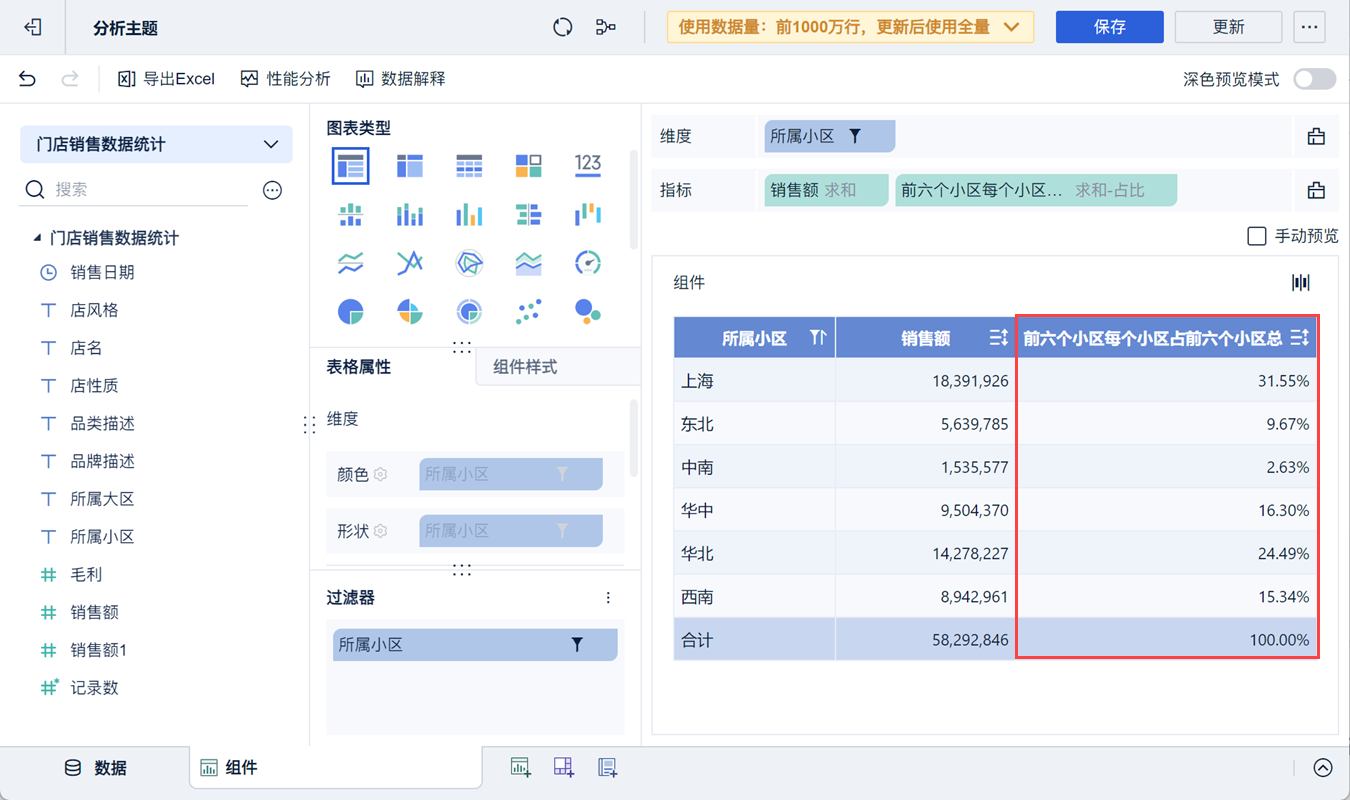Switch to the 表格属性 tab
The image size is (1350, 800).
[359, 367]
